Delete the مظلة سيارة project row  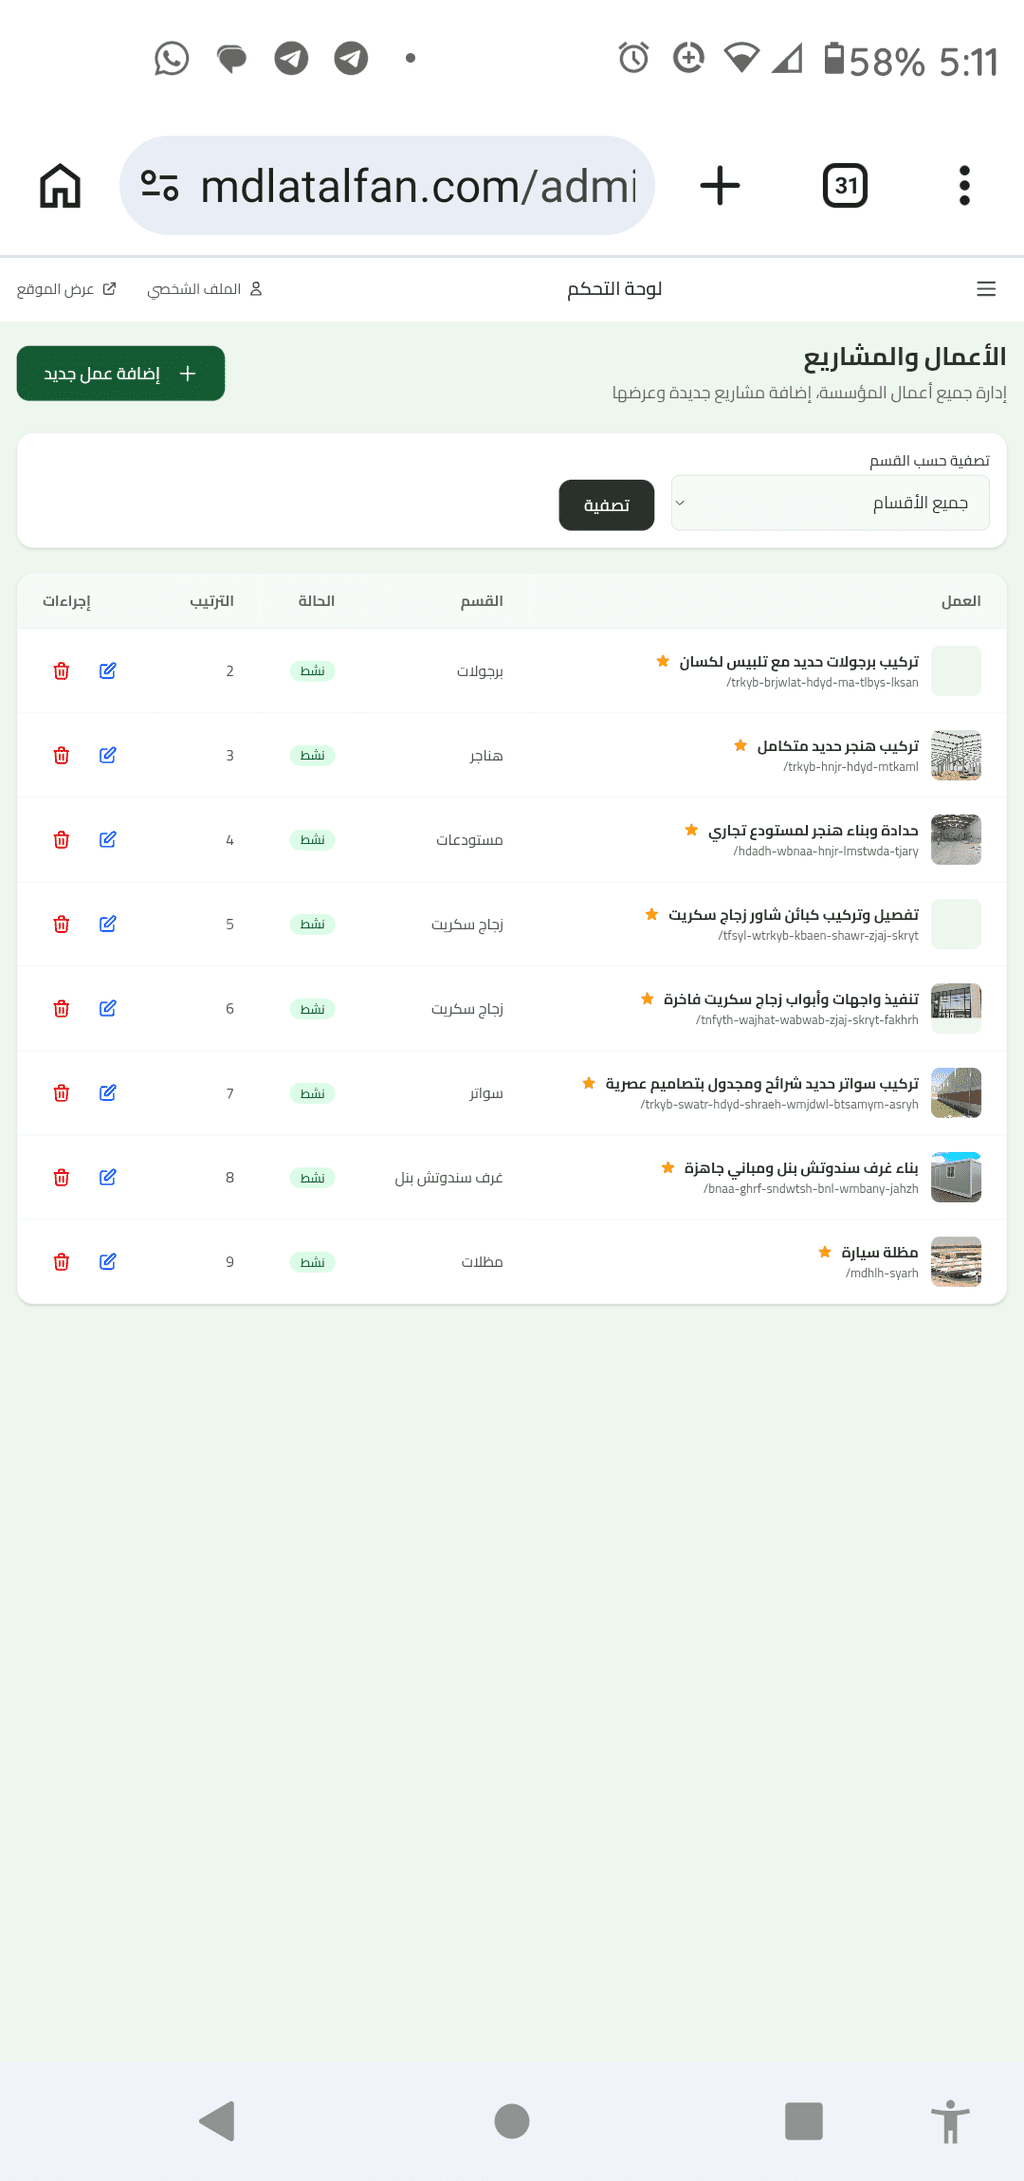click(61, 1262)
